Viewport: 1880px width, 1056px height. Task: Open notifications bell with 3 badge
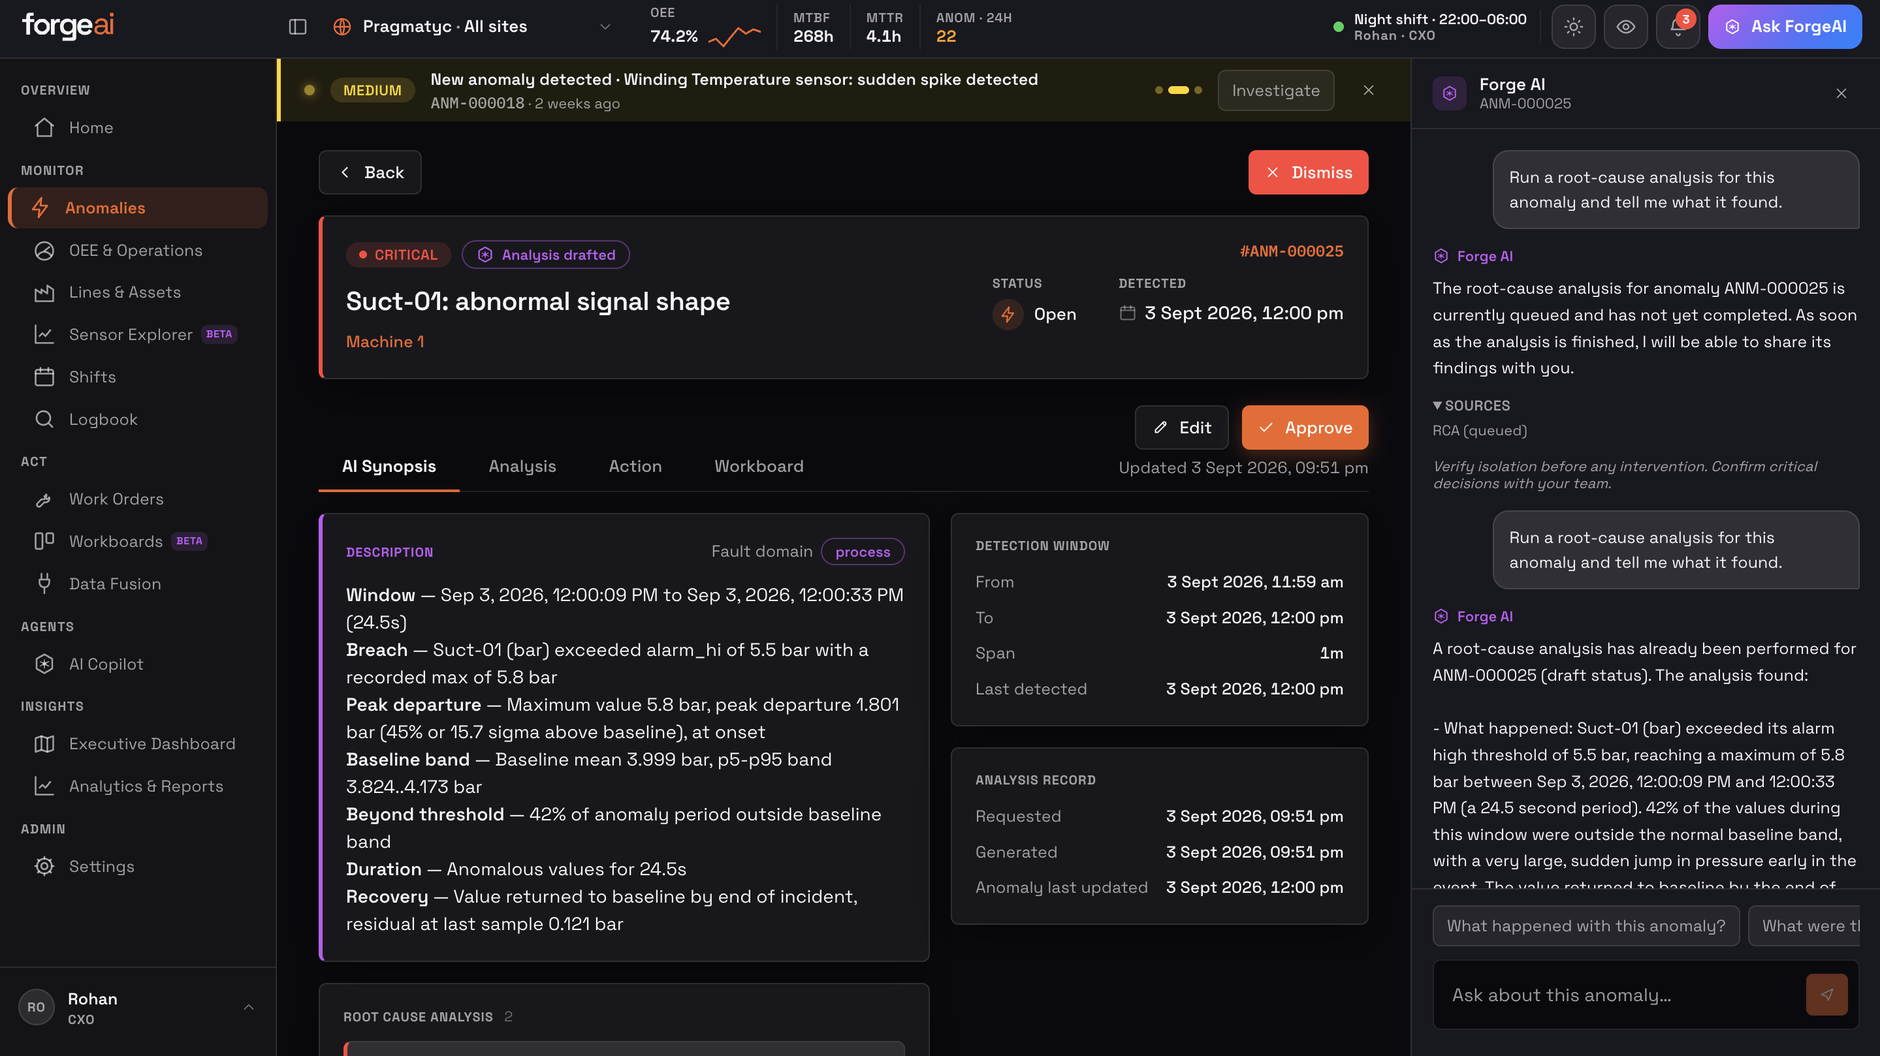click(x=1678, y=27)
